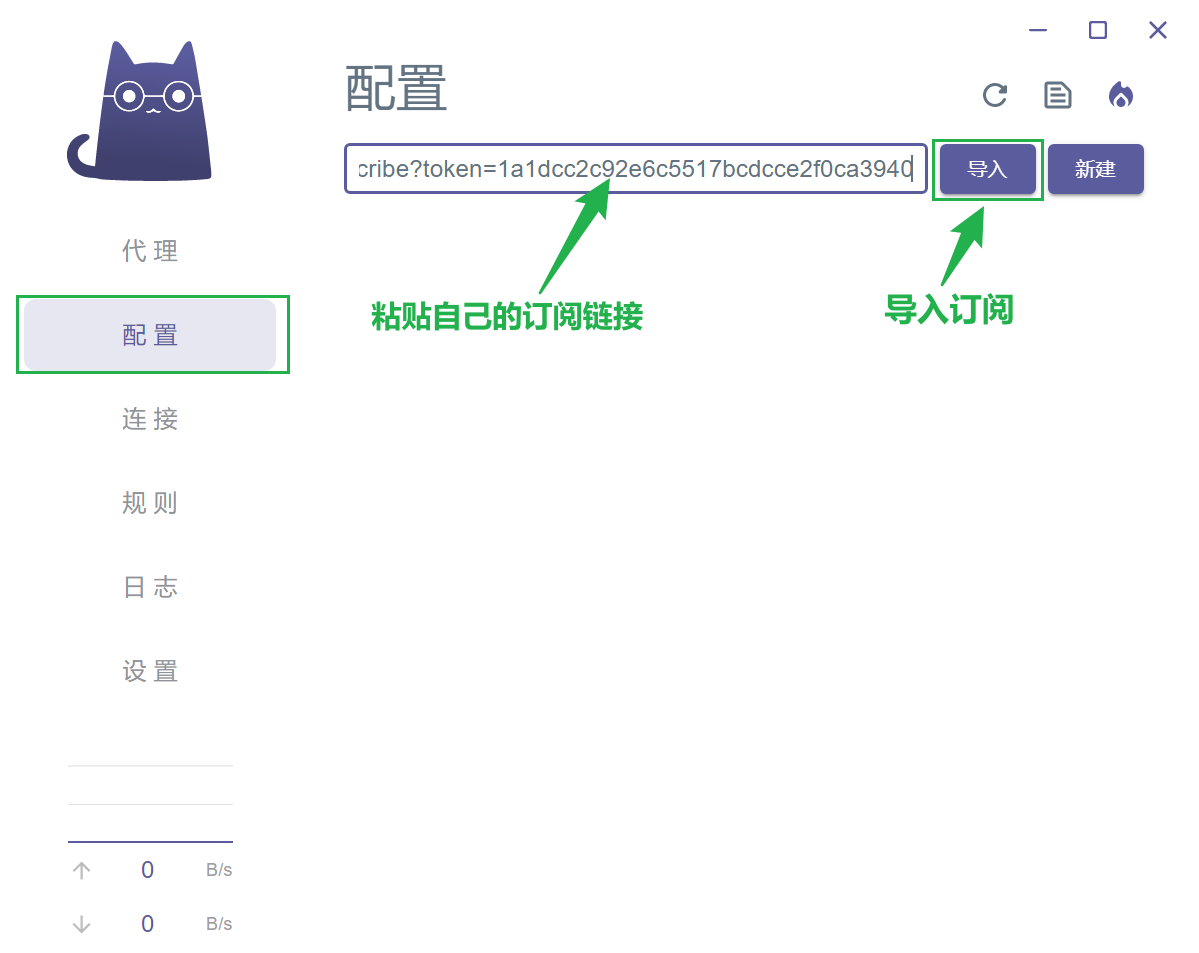Click the fire icon to reactivate profiles
Viewport: 1199px width, 953px height.
(1121, 95)
